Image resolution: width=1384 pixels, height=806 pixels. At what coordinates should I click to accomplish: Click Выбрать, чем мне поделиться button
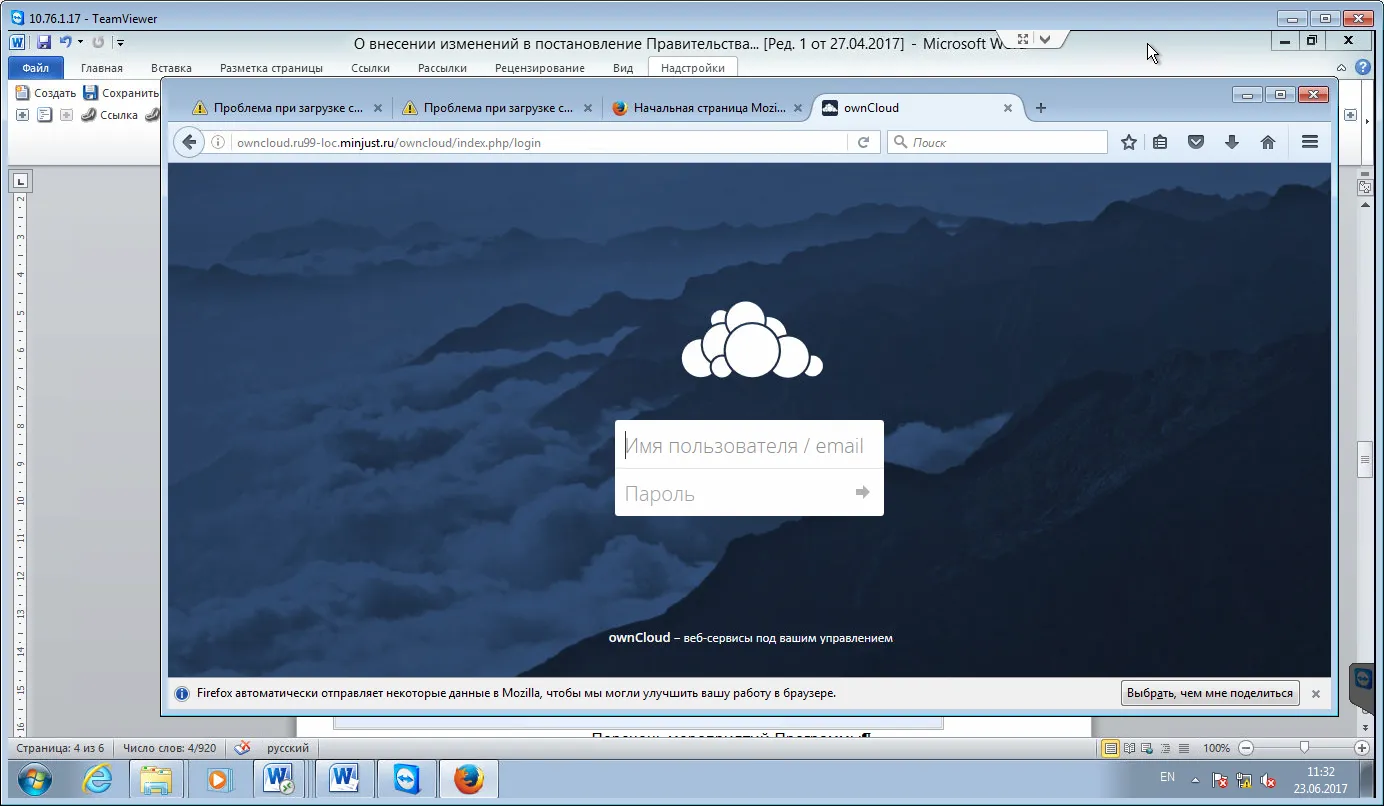(1210, 693)
